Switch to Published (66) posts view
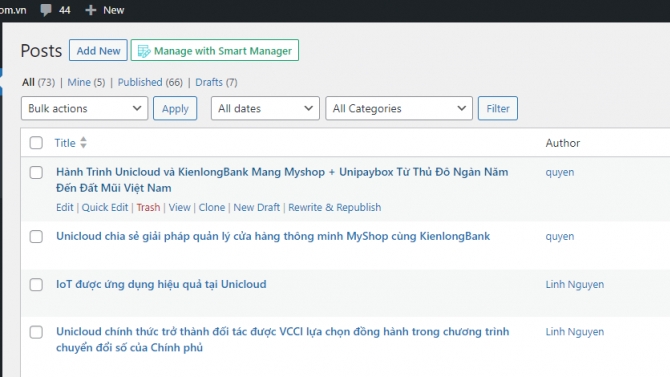Image resolution: width=670 pixels, height=377 pixels. click(x=150, y=82)
